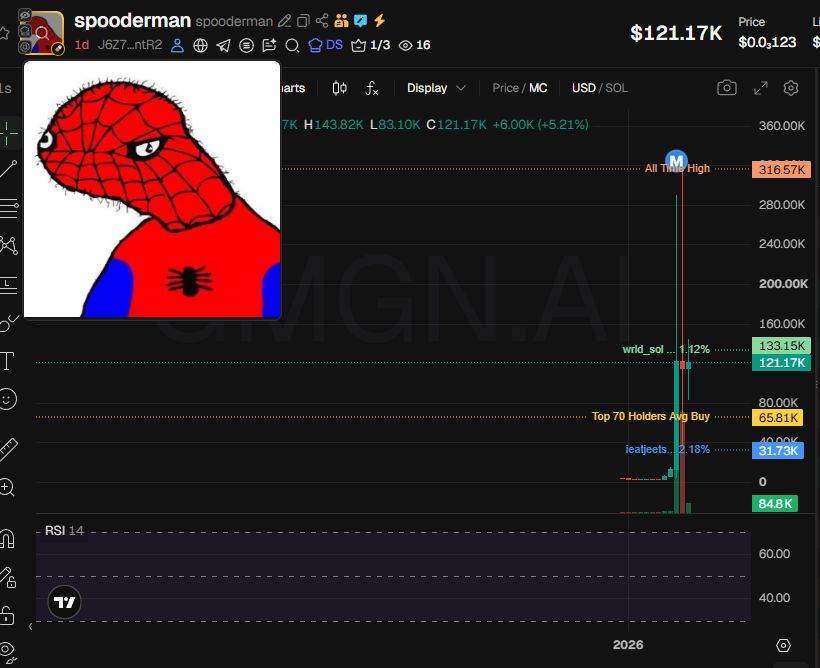
Task: Click the Top 70 Holders Avg Buy label
Action: coord(651,416)
